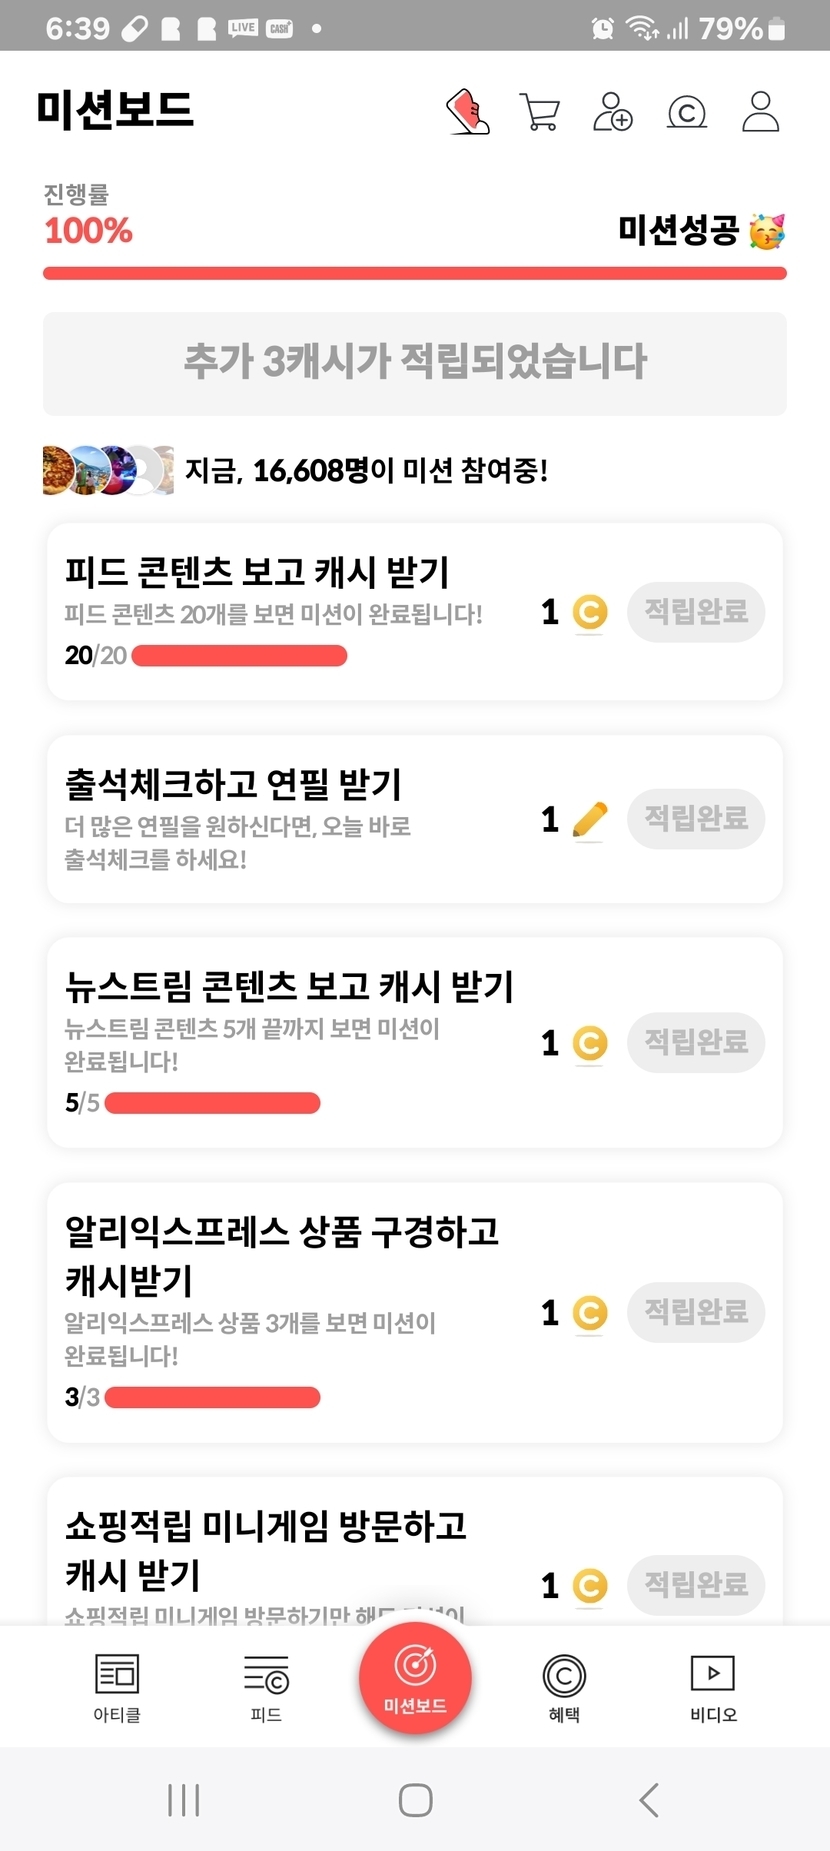This screenshot has width=830, height=1851.
Task: Tap the mission participants avatar thumbnails
Action: click(x=107, y=470)
